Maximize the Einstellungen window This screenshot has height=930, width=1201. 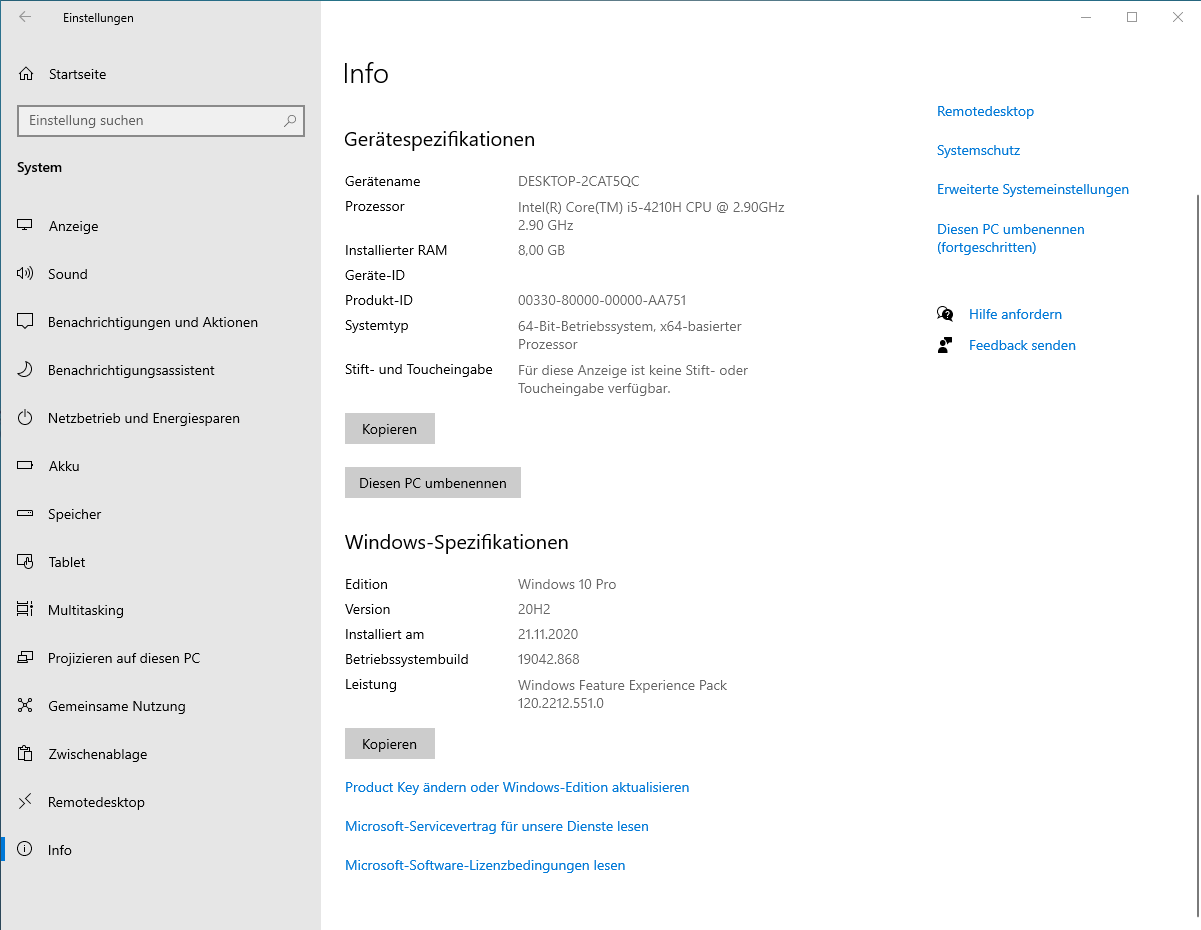(x=1132, y=17)
